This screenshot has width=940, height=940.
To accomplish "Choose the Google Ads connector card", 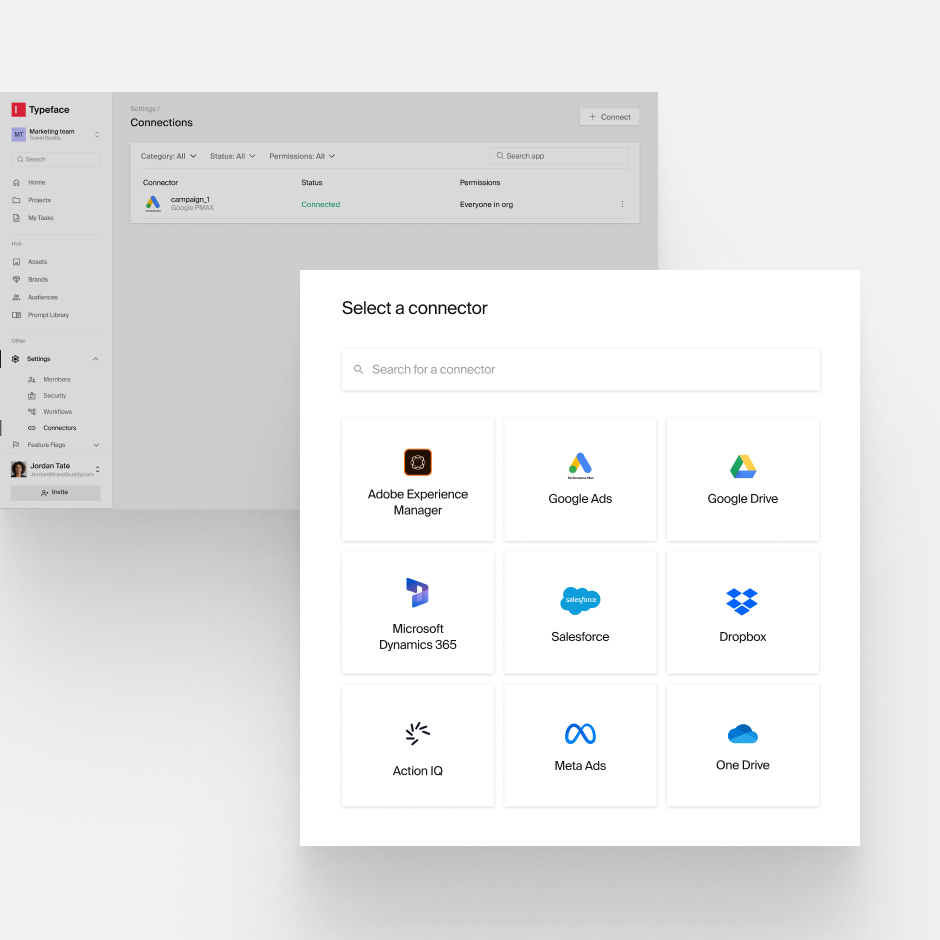I will pos(580,480).
